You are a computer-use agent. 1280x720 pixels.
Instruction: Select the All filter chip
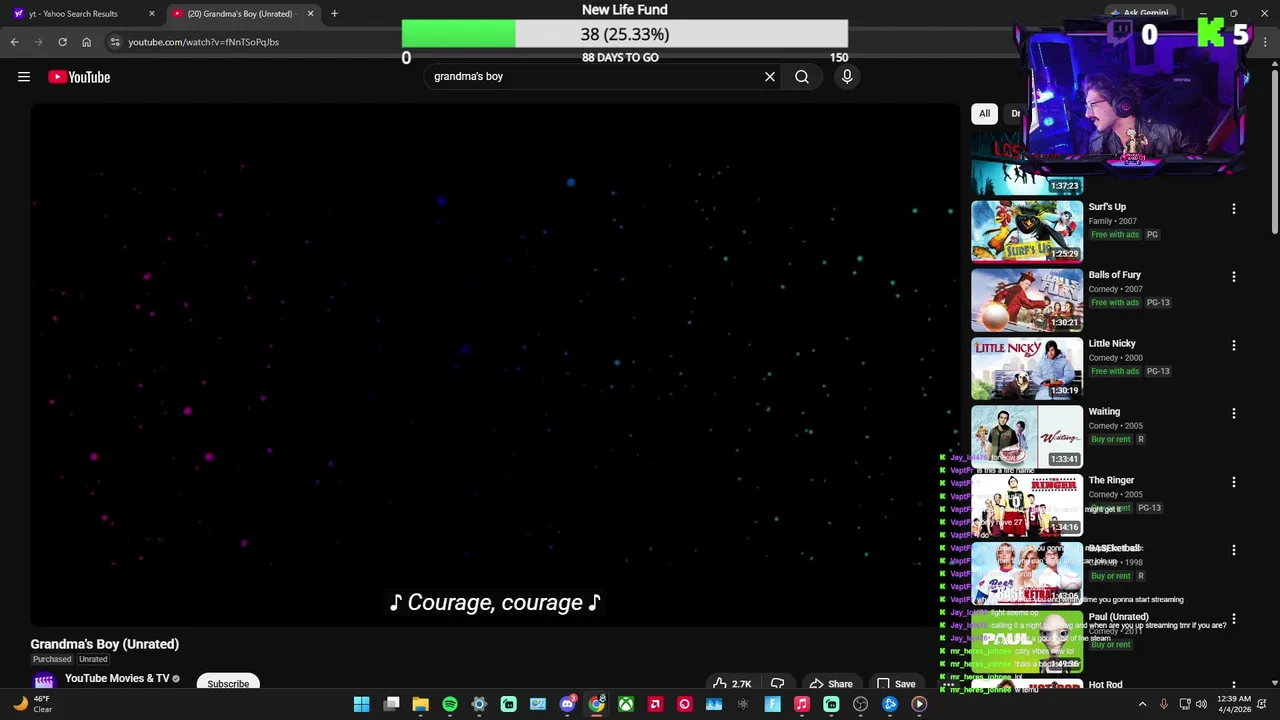coord(985,113)
